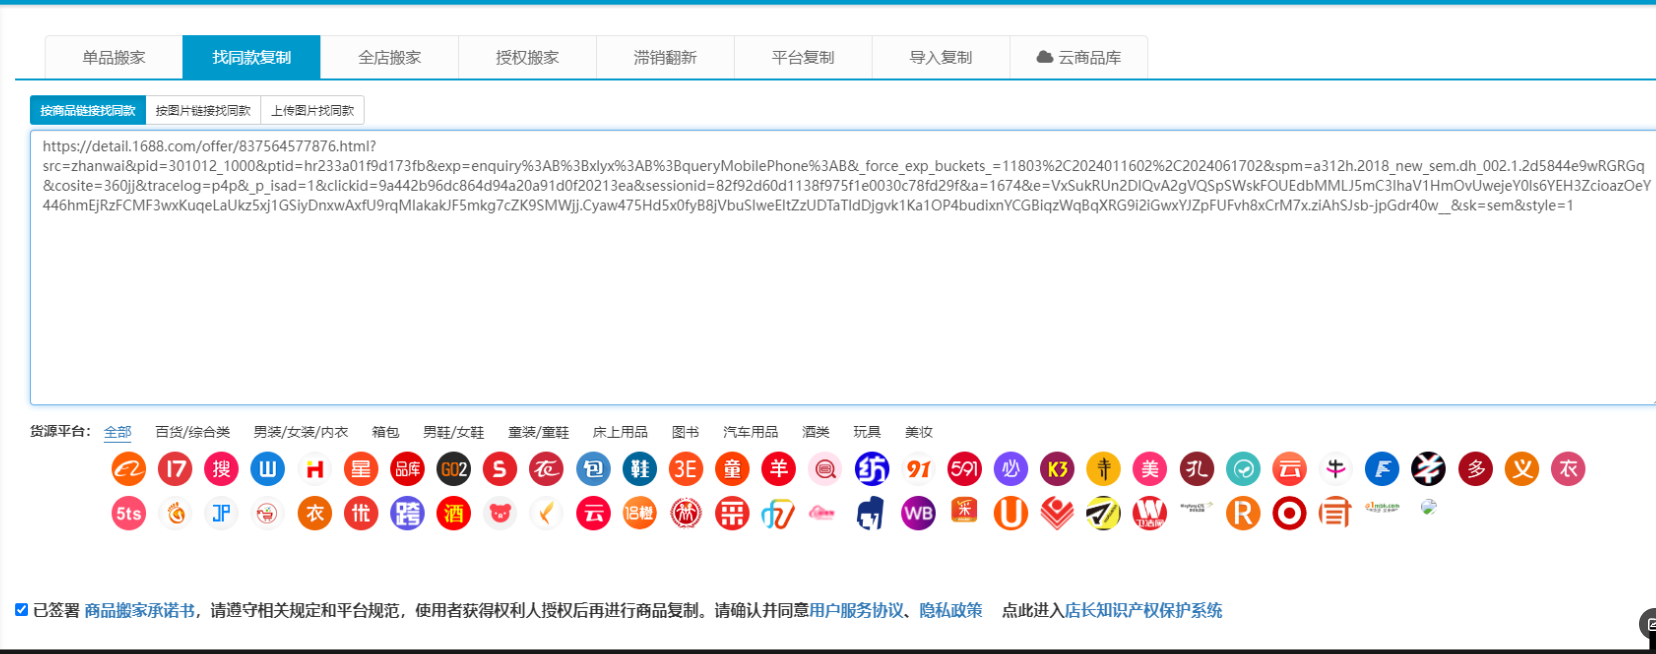Screen dimensions: 1656x654
Task: Choose the 91 platform icon
Action: [918, 469]
